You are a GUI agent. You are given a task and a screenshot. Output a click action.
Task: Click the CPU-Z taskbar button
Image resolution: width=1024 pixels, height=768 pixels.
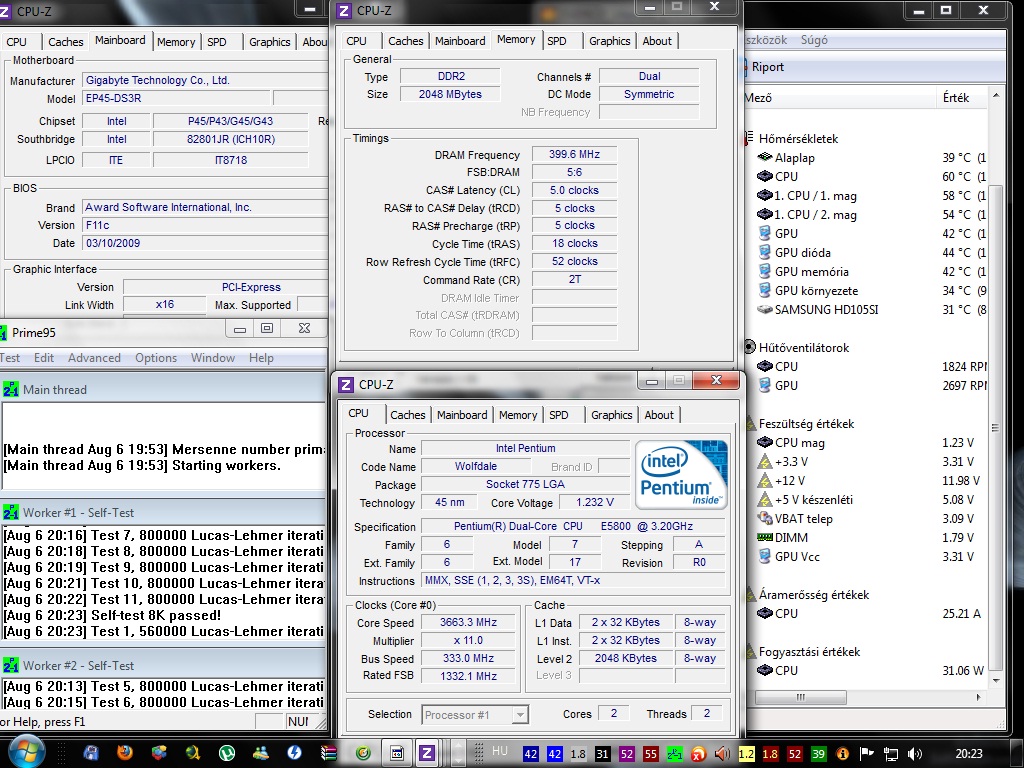(x=427, y=752)
